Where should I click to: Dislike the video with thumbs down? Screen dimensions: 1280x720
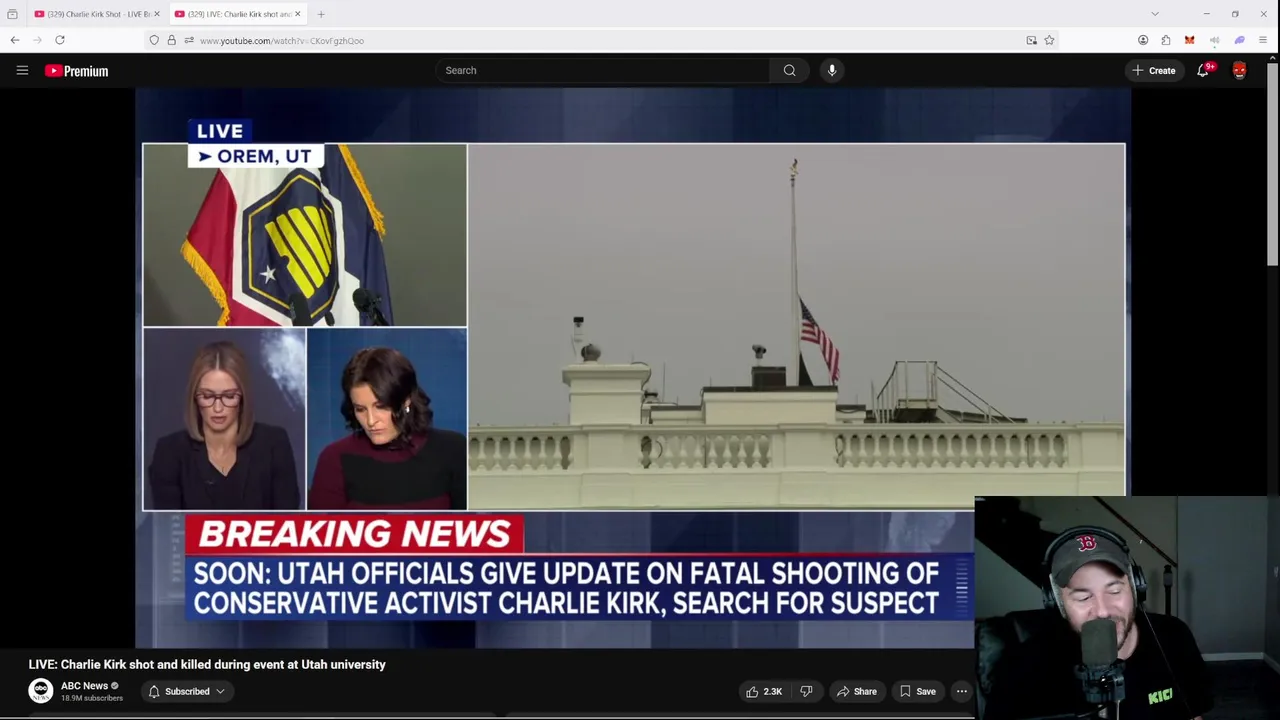[x=806, y=691]
